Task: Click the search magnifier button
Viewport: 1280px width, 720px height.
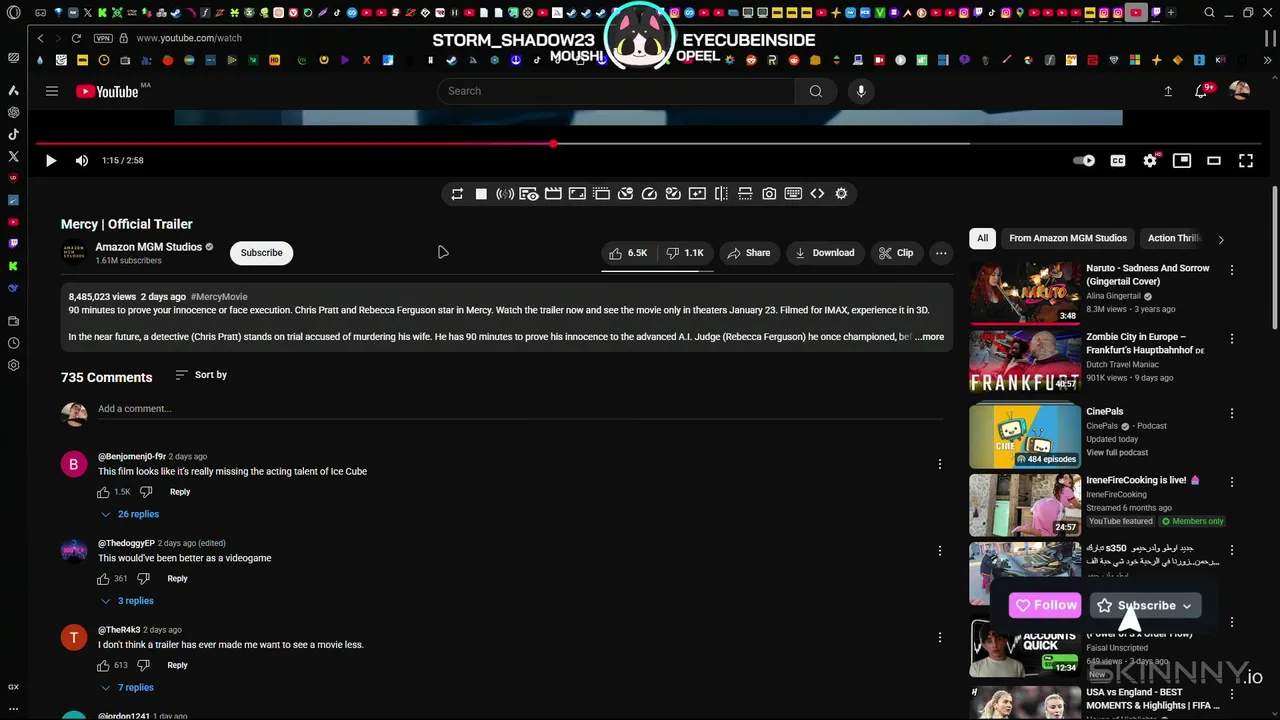Action: pyautogui.click(x=816, y=91)
